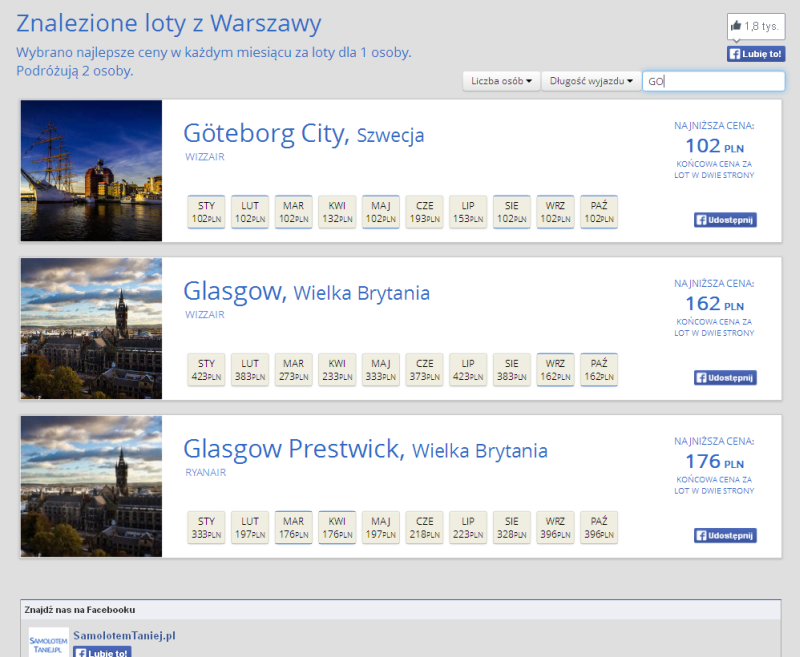
Task: Pick SIE 328 PLN for Glasgow Prestwick
Action: [x=512, y=527]
